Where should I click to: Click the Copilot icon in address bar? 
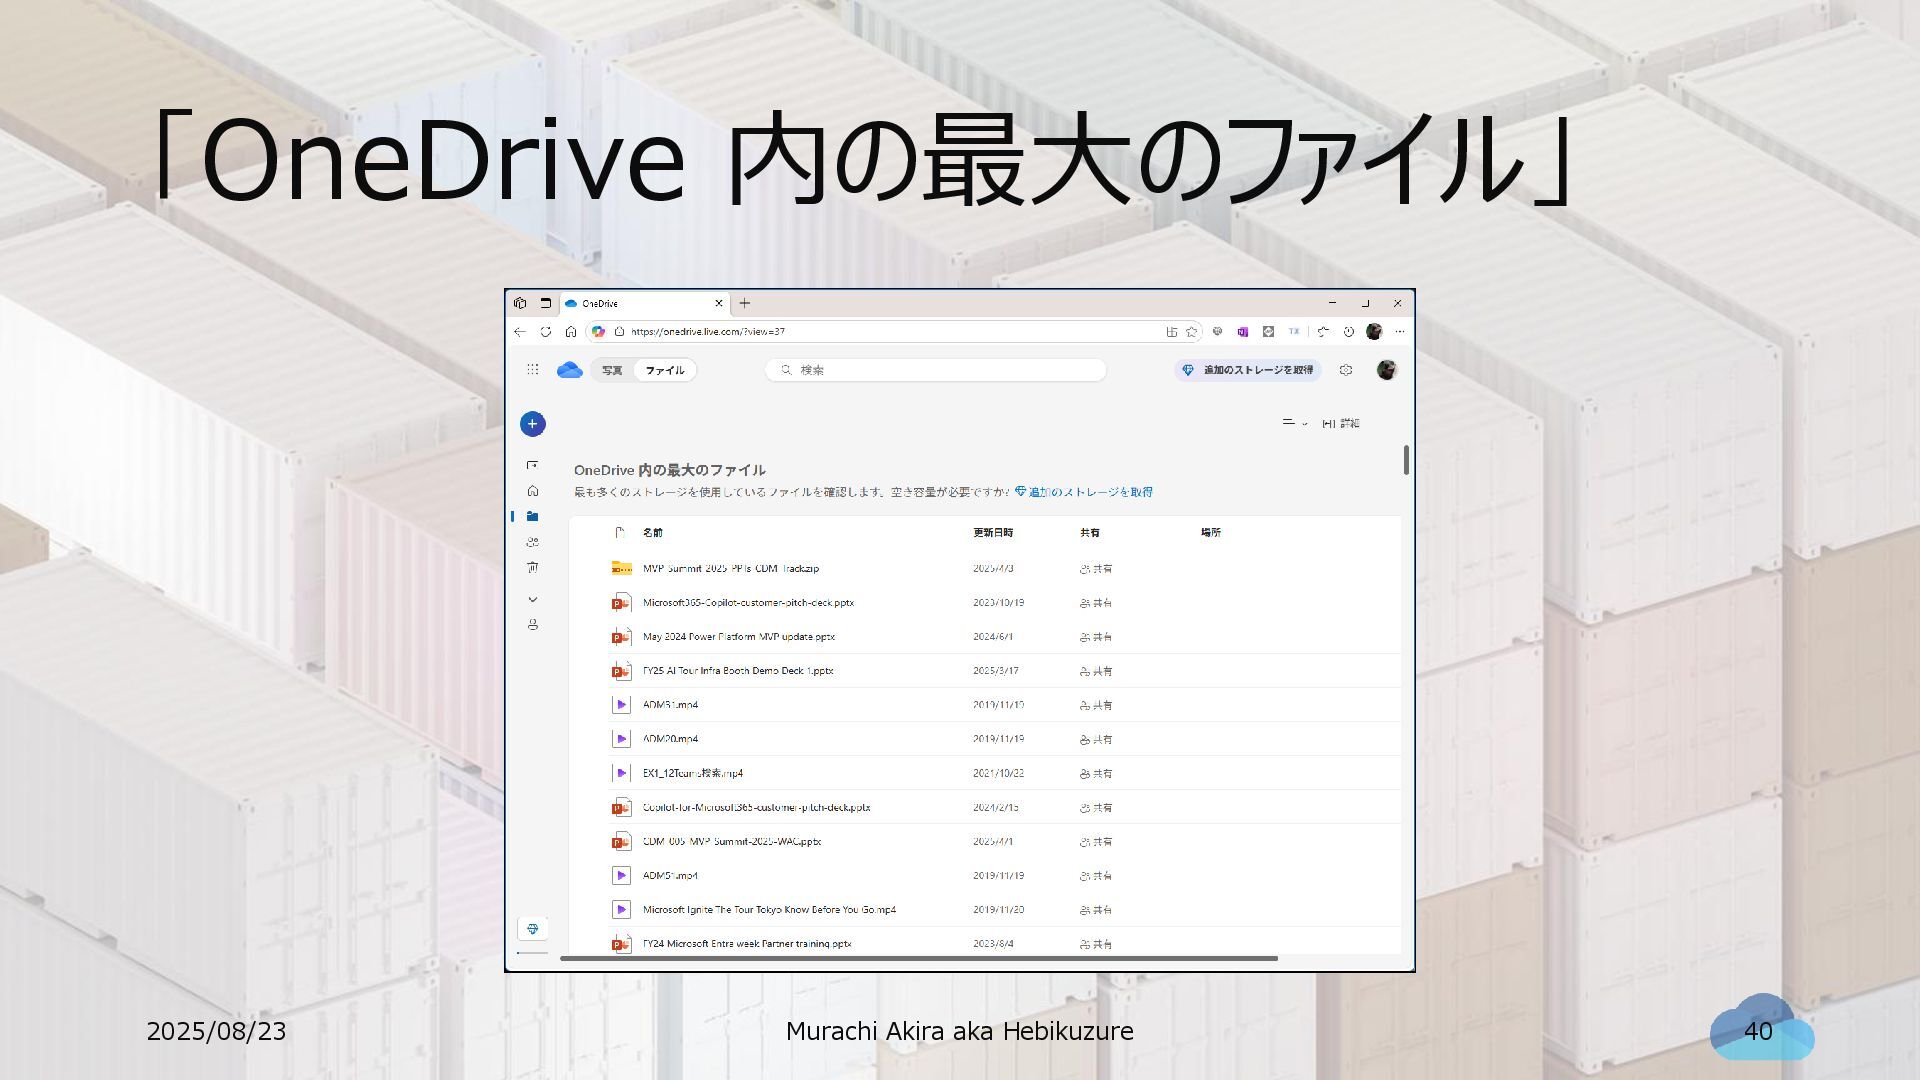(598, 332)
